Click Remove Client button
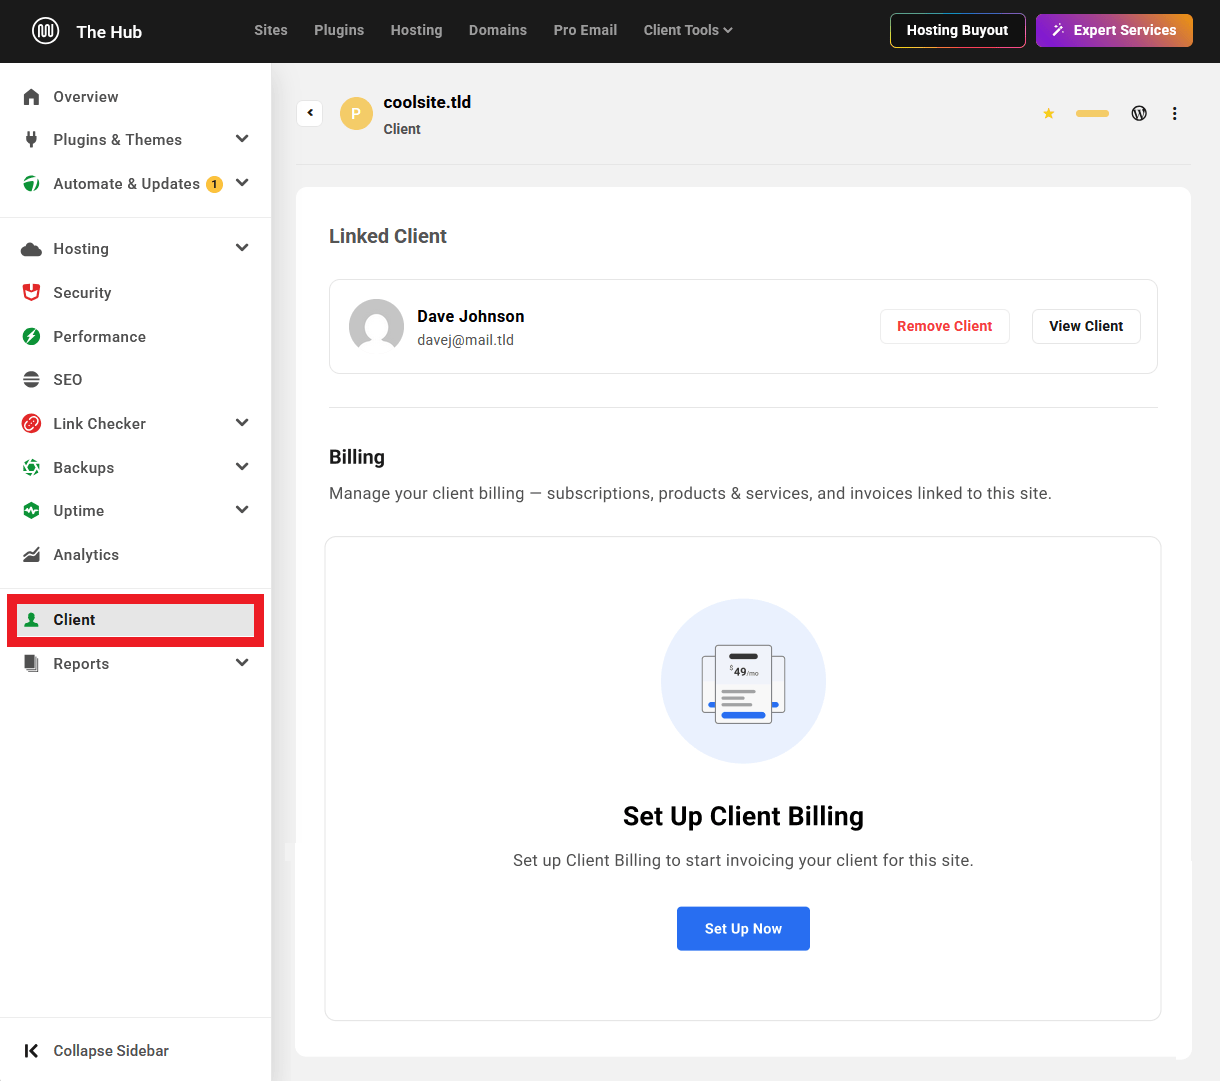1220x1081 pixels. [x=944, y=326]
